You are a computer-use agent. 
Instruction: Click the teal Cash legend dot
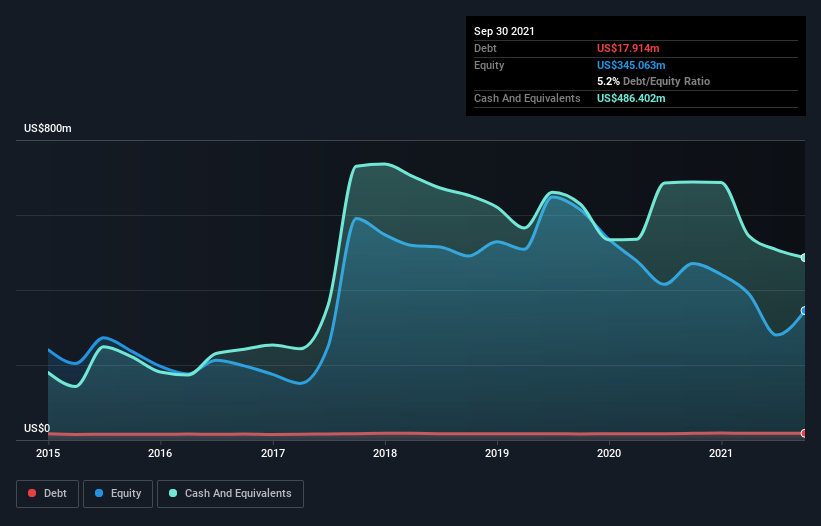tap(173, 493)
